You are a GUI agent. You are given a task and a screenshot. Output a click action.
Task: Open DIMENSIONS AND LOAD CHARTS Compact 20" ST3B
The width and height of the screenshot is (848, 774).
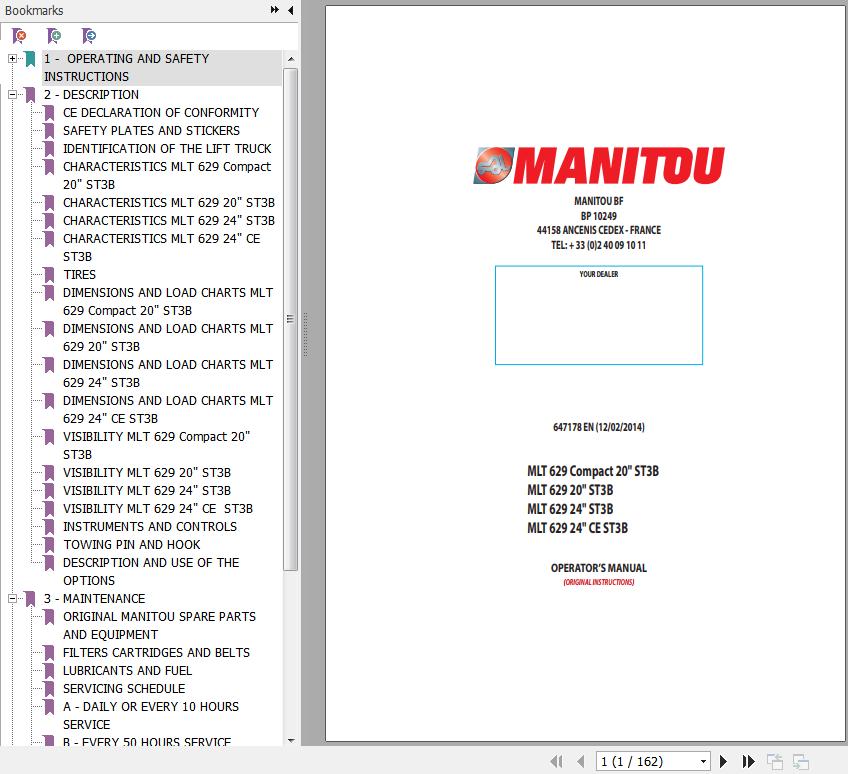[x=168, y=301]
